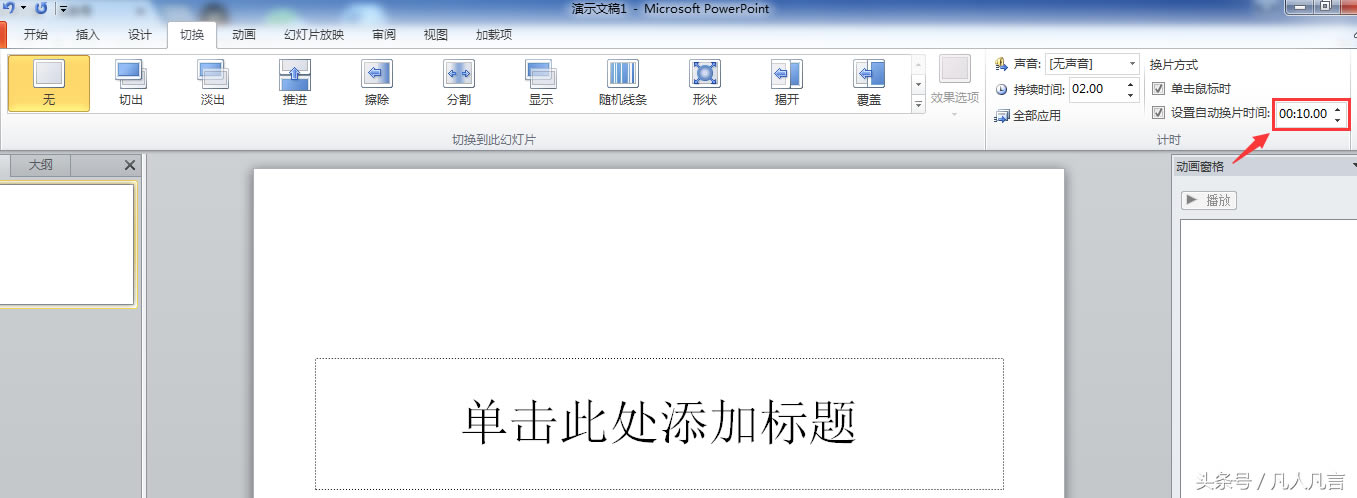Switch to the 动画 ribbon tab
This screenshot has width=1357, height=498.
(x=243, y=35)
